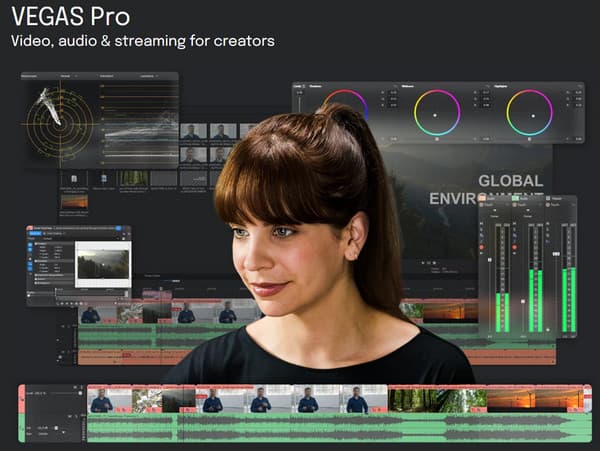Click the green track icon atop second mixer channel
This screenshot has width=600, height=451.
click(515, 198)
